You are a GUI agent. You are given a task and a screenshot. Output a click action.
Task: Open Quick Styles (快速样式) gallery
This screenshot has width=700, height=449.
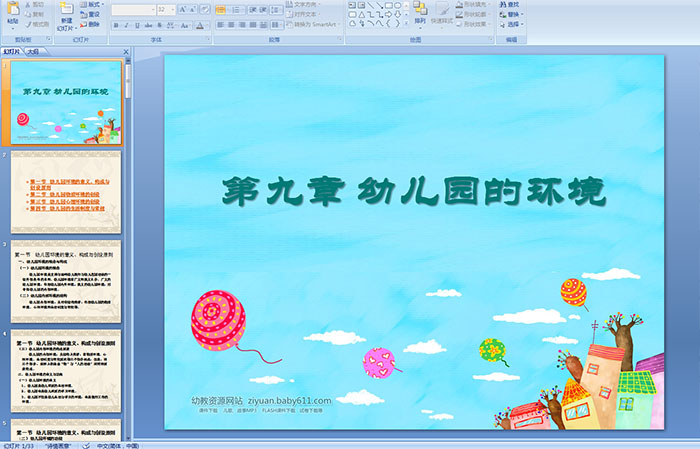pyautogui.click(x=442, y=13)
